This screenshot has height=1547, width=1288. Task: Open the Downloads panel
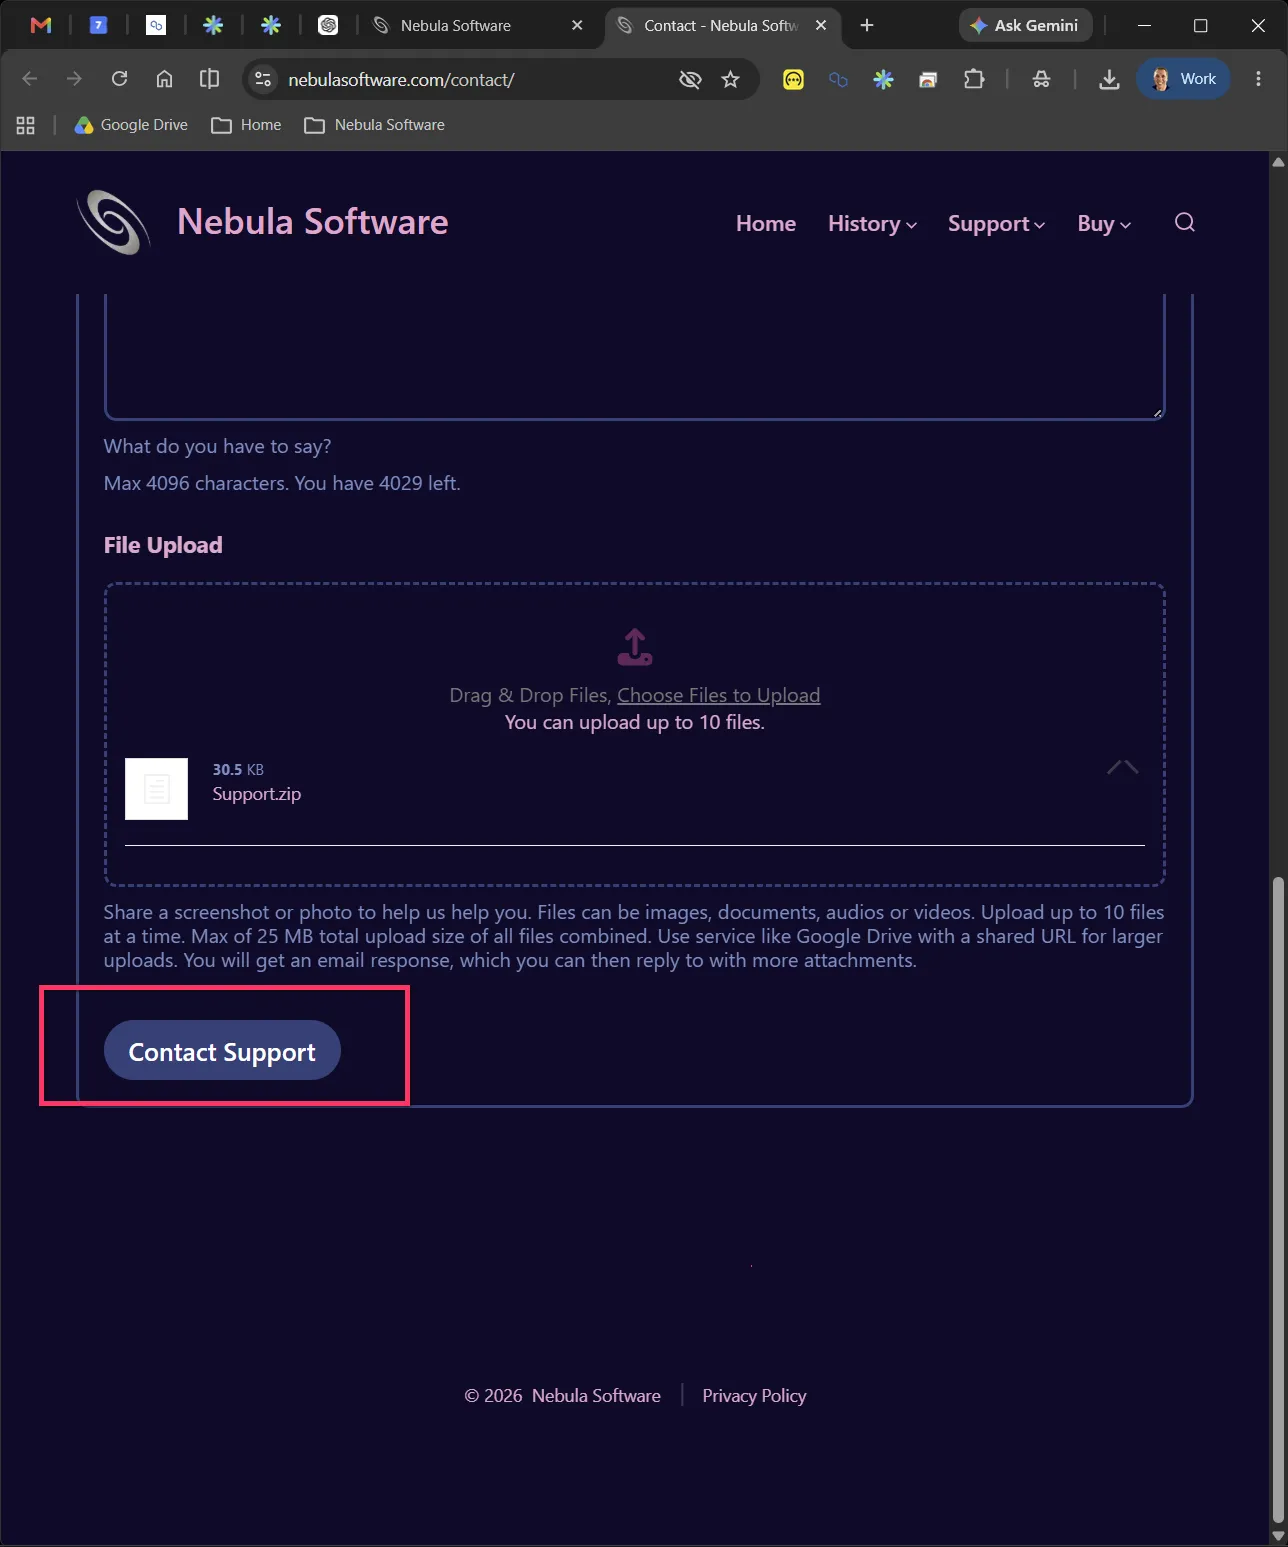(1109, 79)
